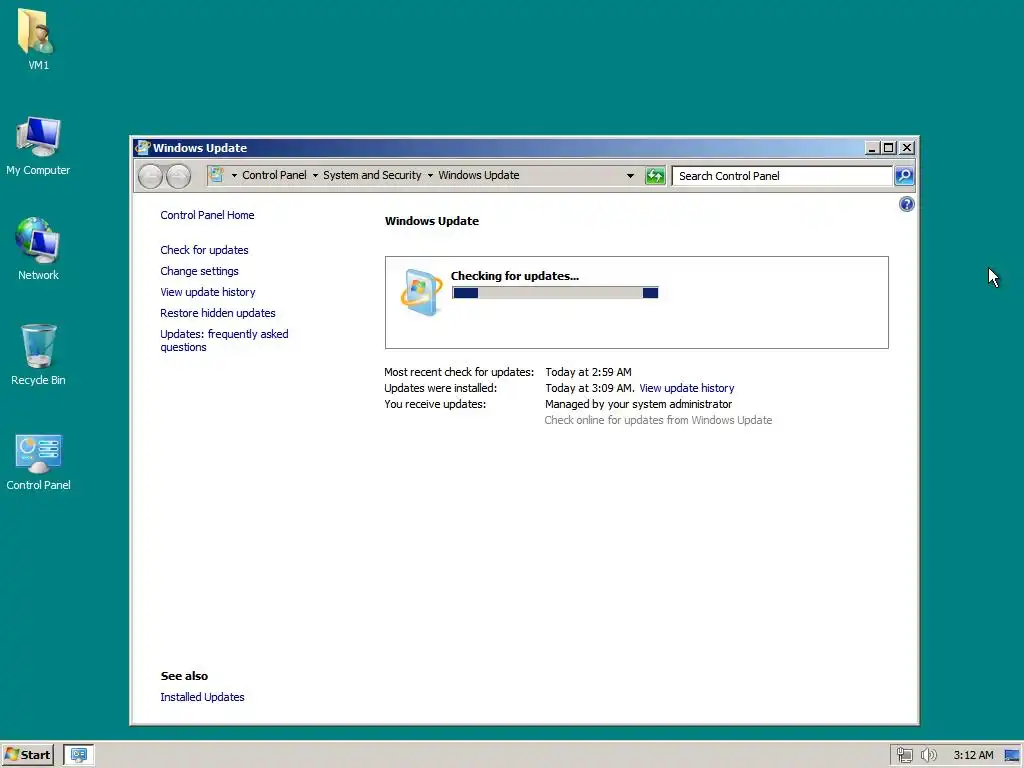This screenshot has height=768, width=1024.
Task: Open Updates: frequently asked questions link
Action: point(224,340)
